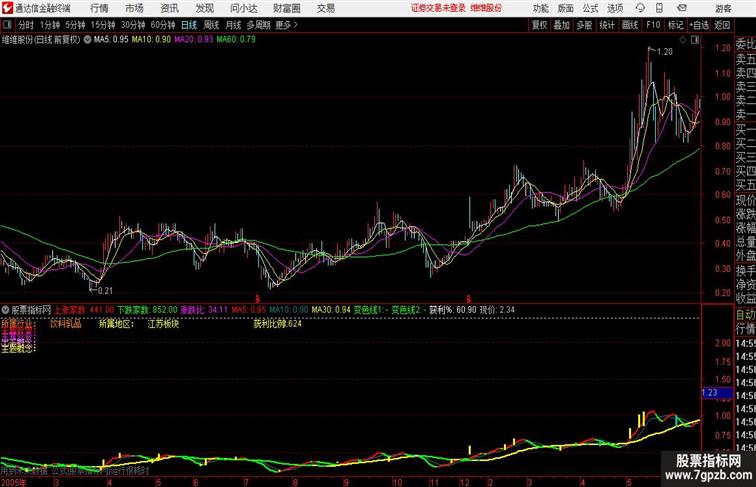Screen dimensions: 756x487
Task: Click the 叠加 overlay toolbar button
Action: [562, 25]
